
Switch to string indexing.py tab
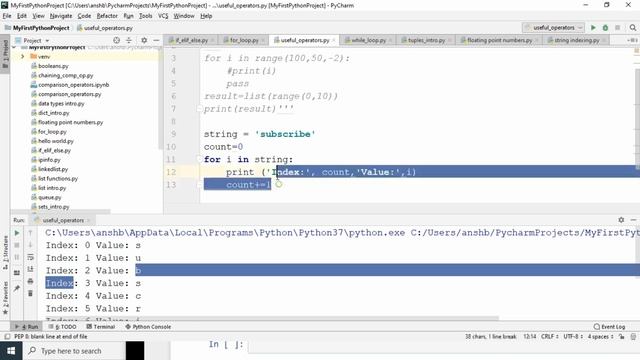tap(576, 40)
